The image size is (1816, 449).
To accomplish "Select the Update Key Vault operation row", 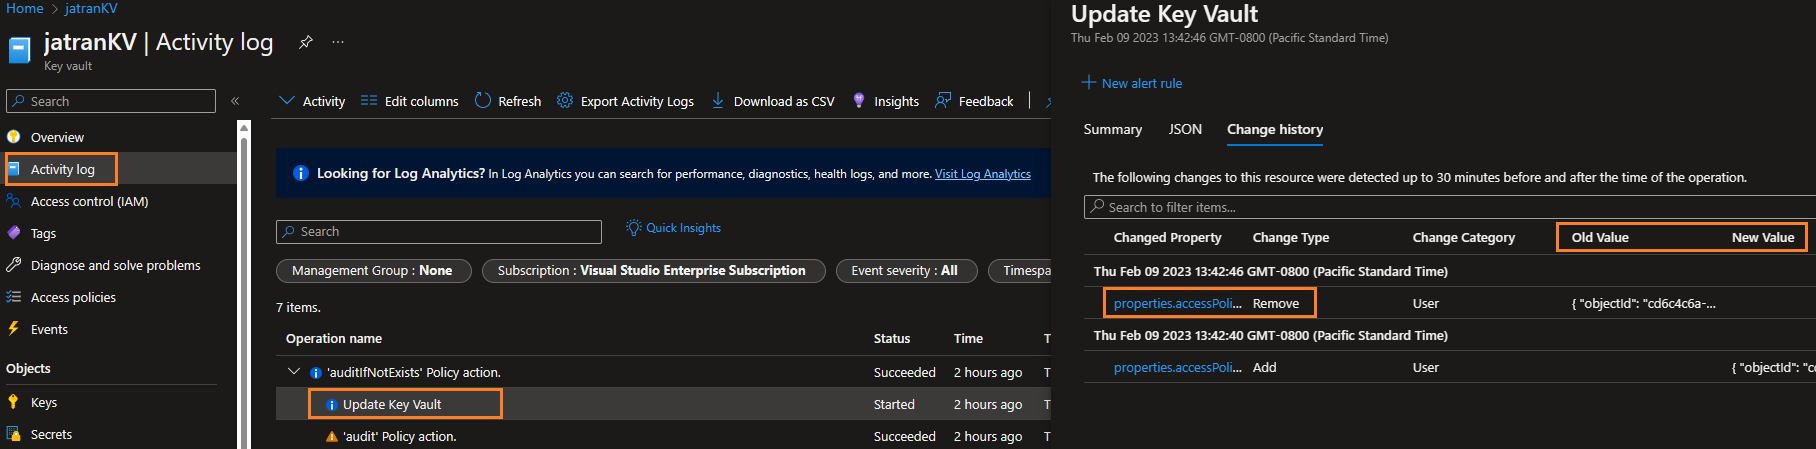I will tap(664, 404).
